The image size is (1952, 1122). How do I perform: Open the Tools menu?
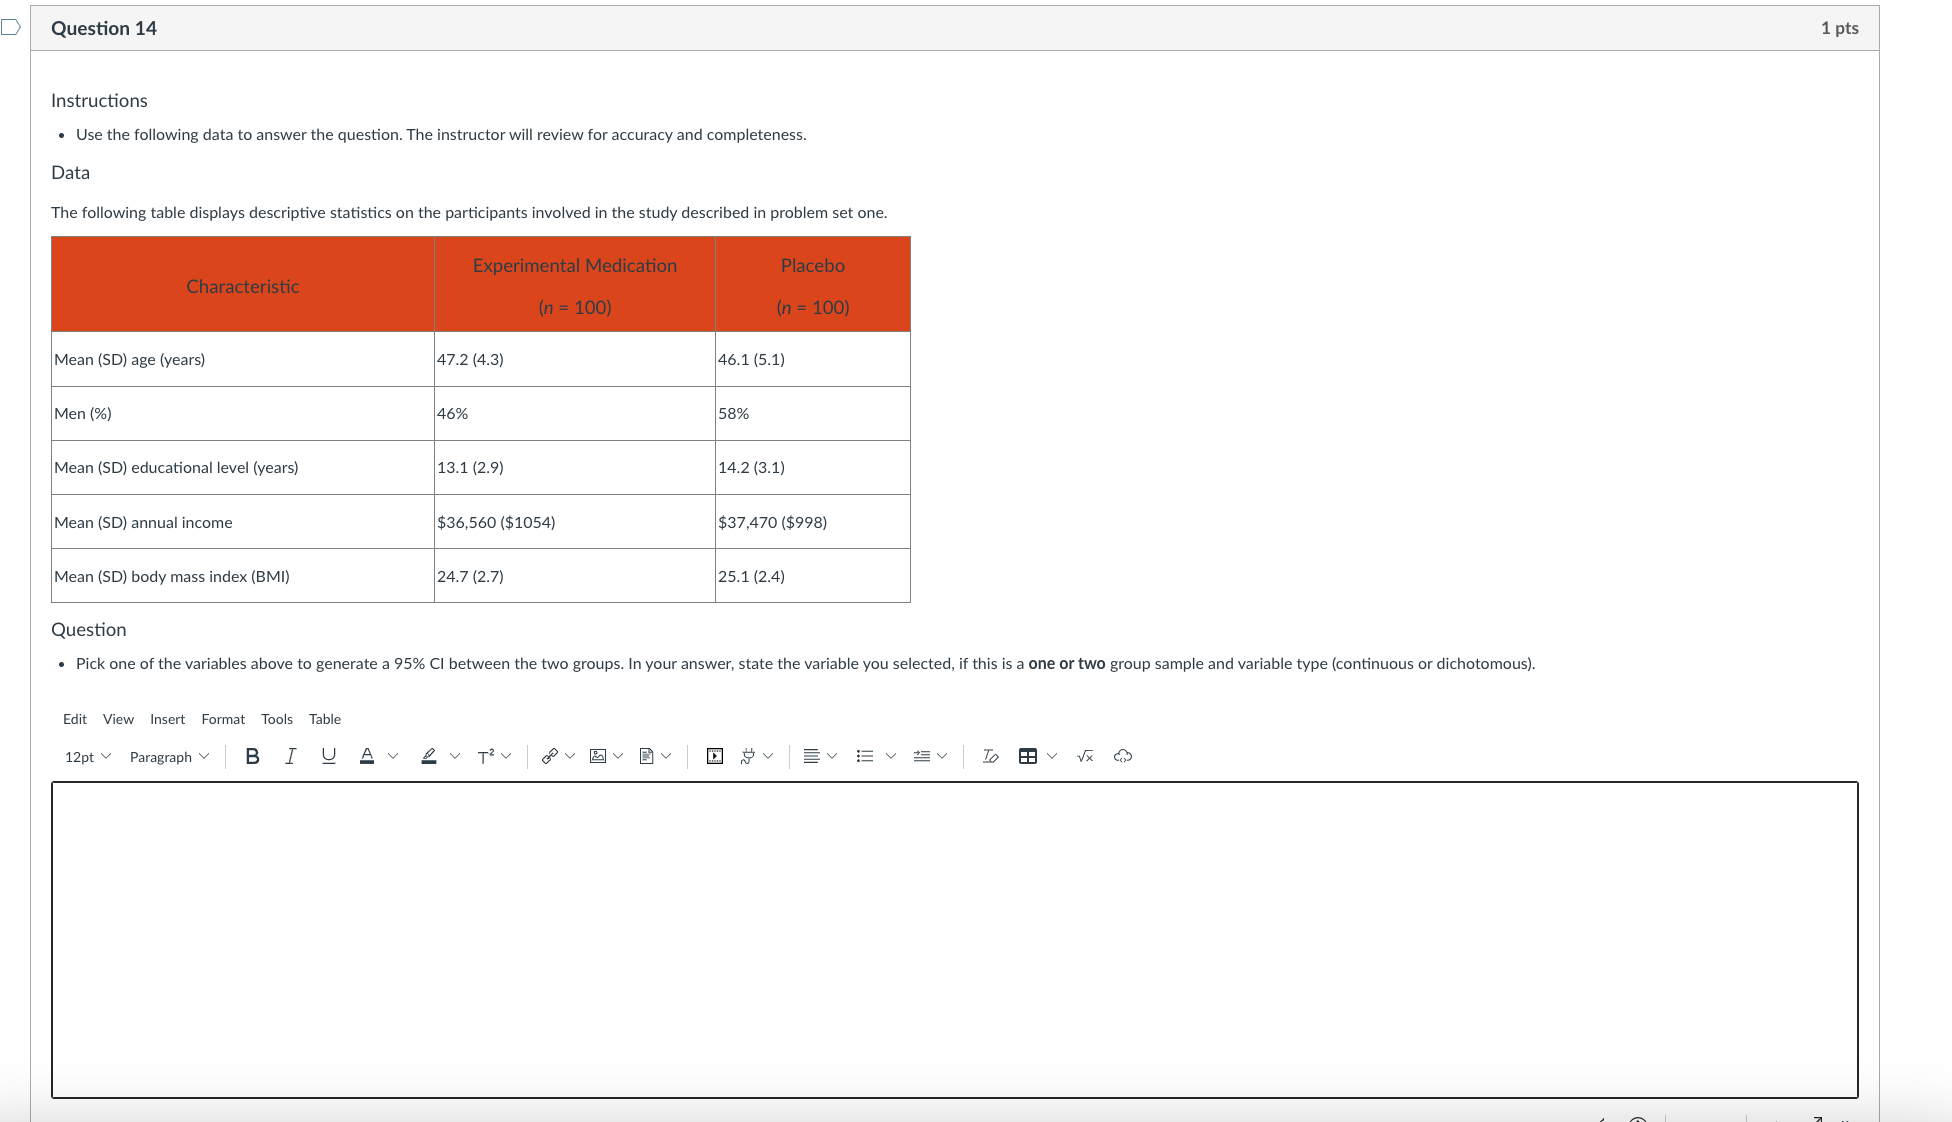pyautogui.click(x=276, y=719)
